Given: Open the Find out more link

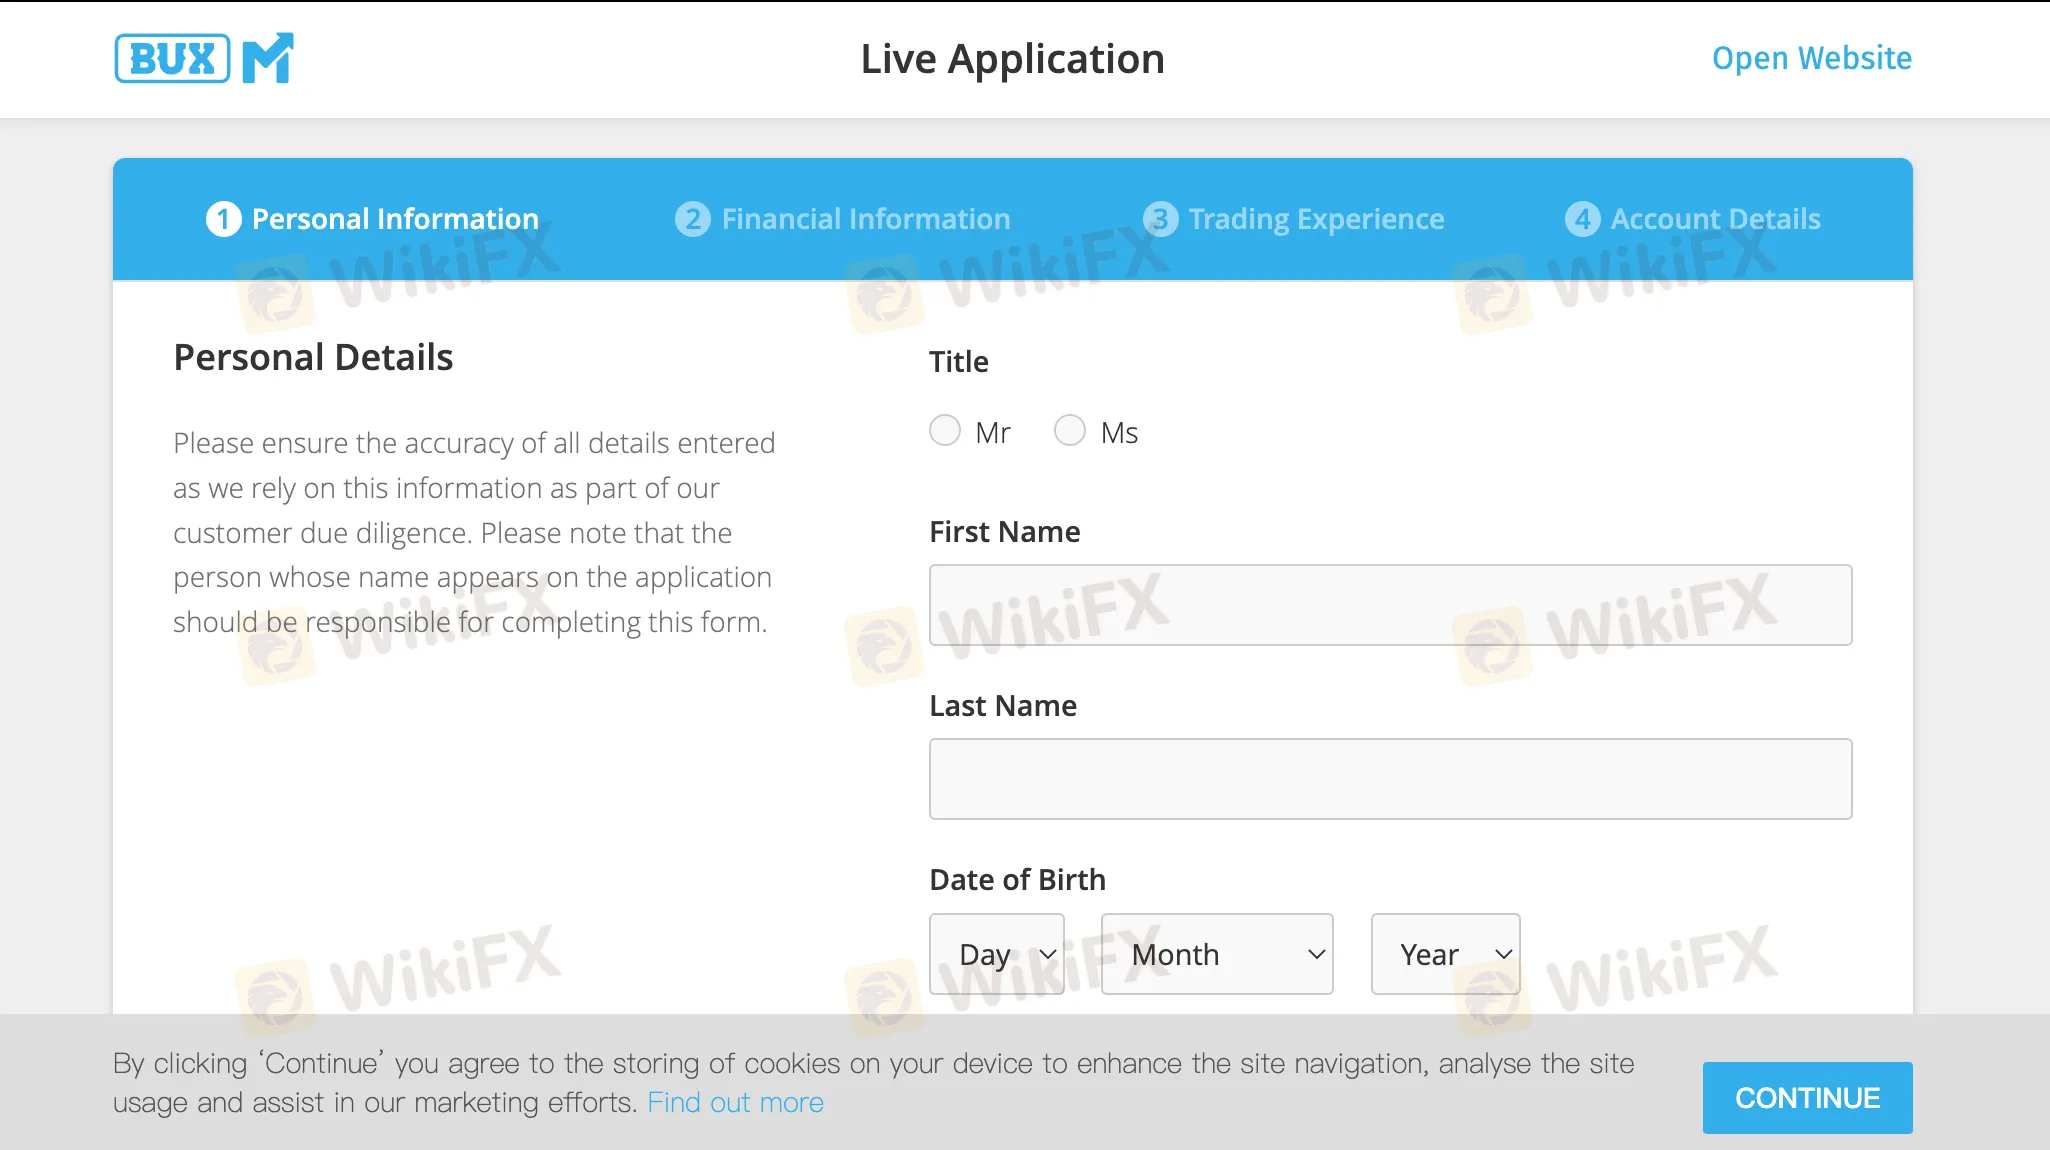Looking at the screenshot, I should 735,1102.
